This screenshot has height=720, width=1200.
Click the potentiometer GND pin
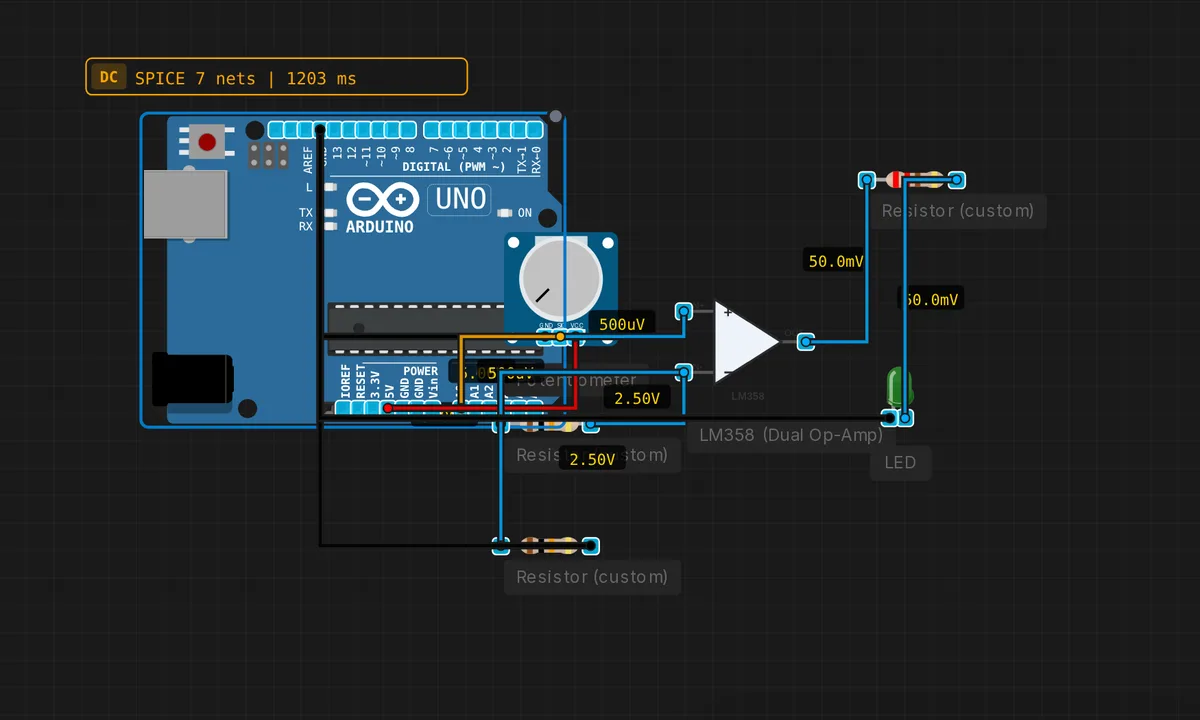(x=545, y=337)
